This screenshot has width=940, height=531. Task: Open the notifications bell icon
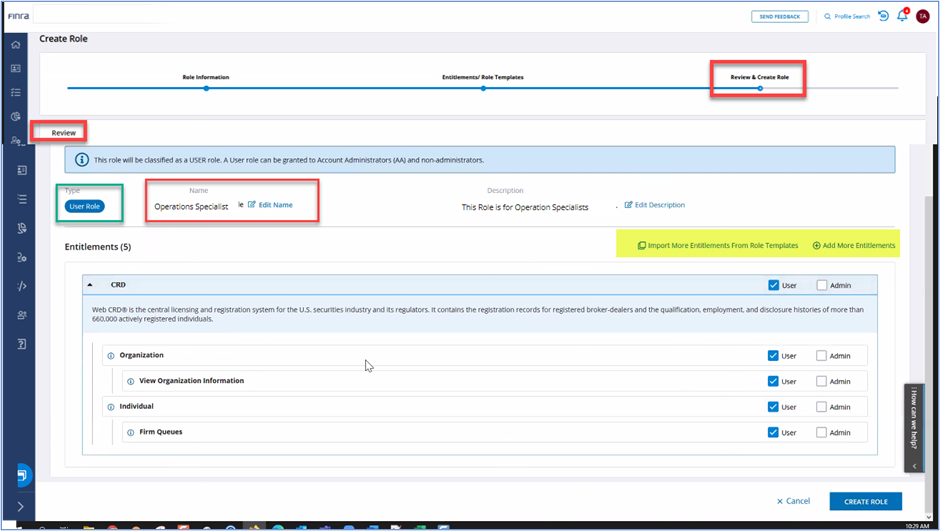(x=902, y=16)
